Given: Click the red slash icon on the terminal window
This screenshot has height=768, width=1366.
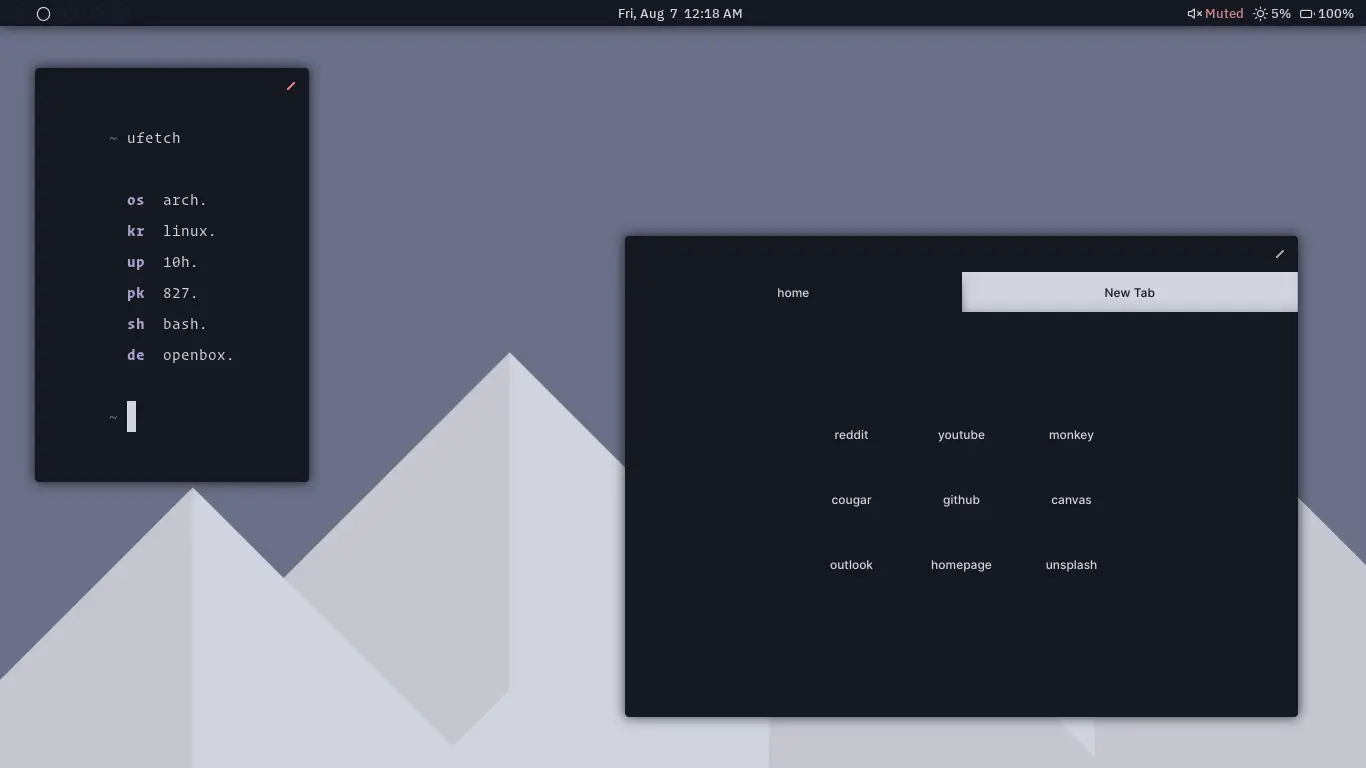Looking at the screenshot, I should tap(291, 86).
